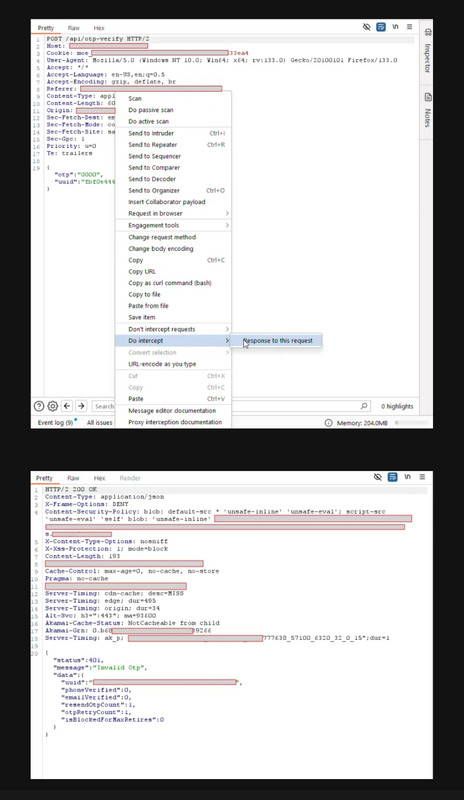This screenshot has width=464, height=800.
Task: Toggle URL-encode as you type
Action: tap(173, 364)
